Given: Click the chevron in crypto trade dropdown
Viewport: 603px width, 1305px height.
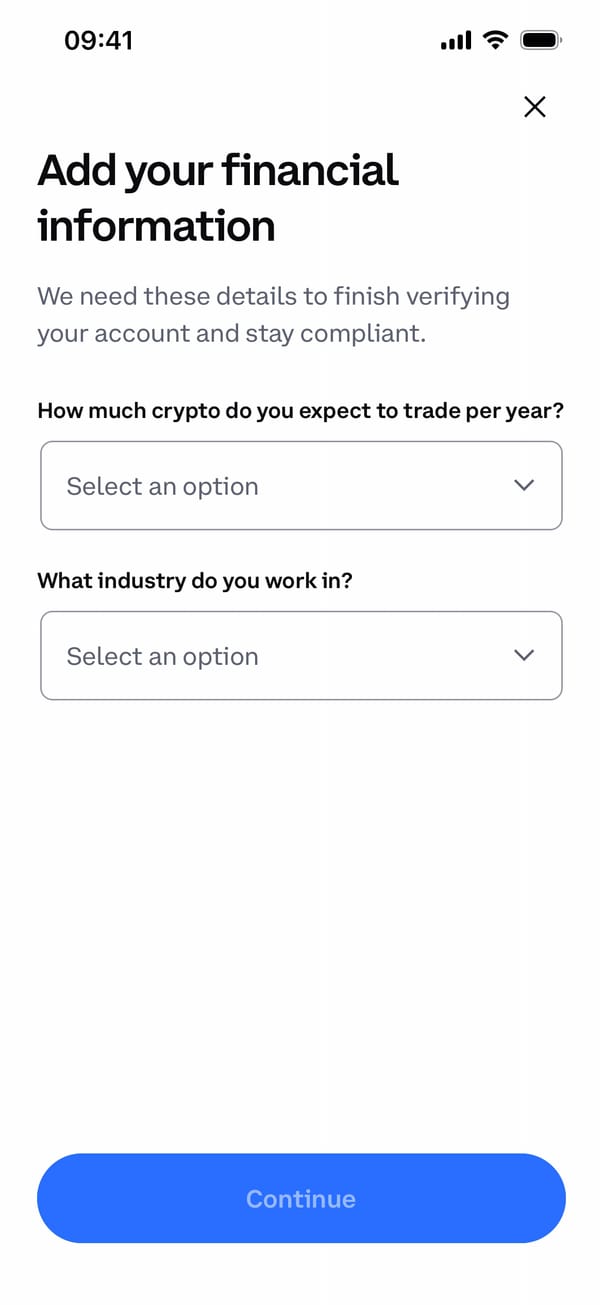Looking at the screenshot, I should pos(523,486).
